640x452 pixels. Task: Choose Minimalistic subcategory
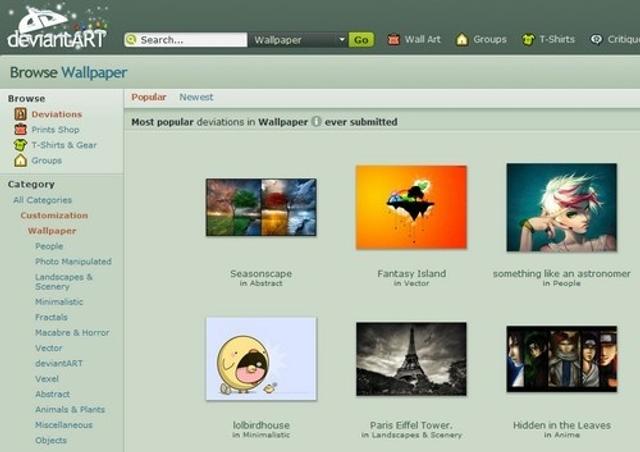click(x=59, y=302)
